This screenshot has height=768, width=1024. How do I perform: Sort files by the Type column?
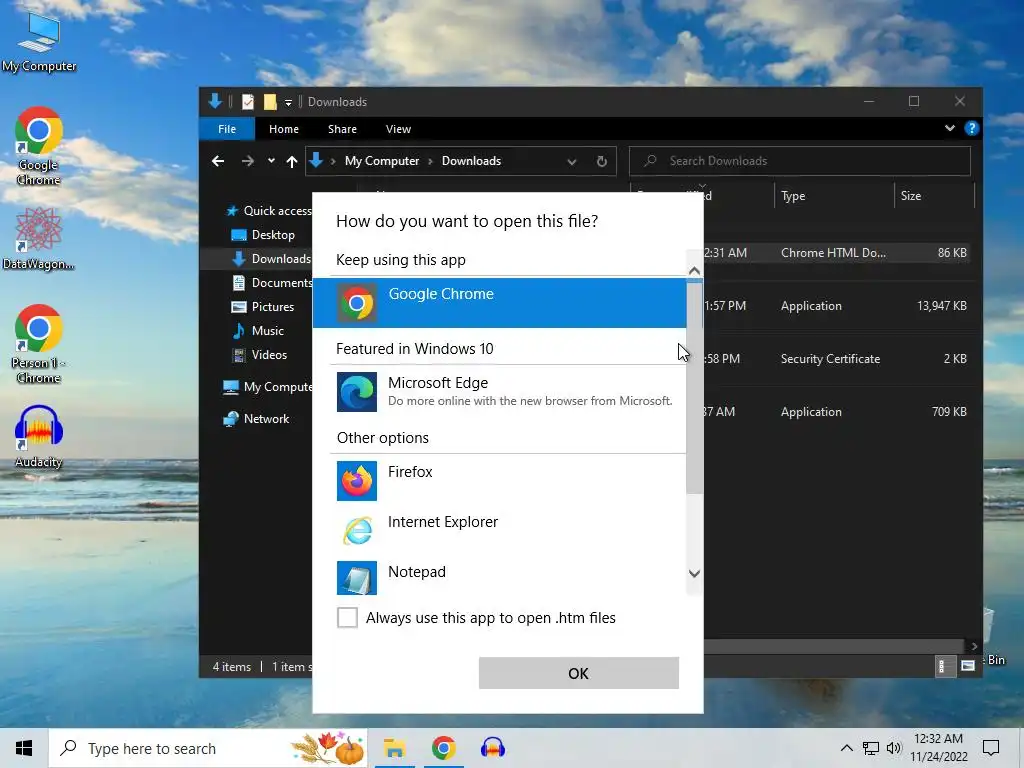tap(834, 196)
